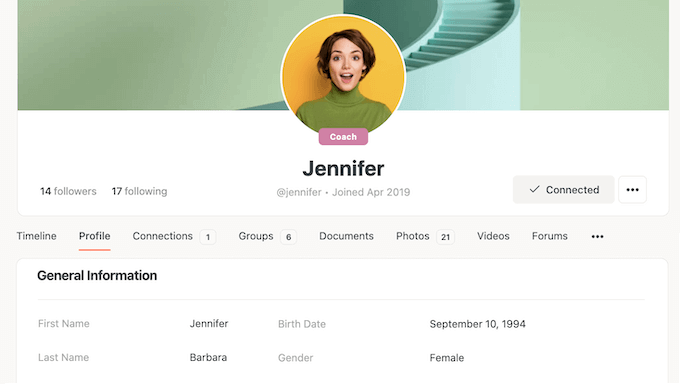The image size is (680, 384).
Task: Select the birth date September 10, 1994
Action: pos(477,324)
